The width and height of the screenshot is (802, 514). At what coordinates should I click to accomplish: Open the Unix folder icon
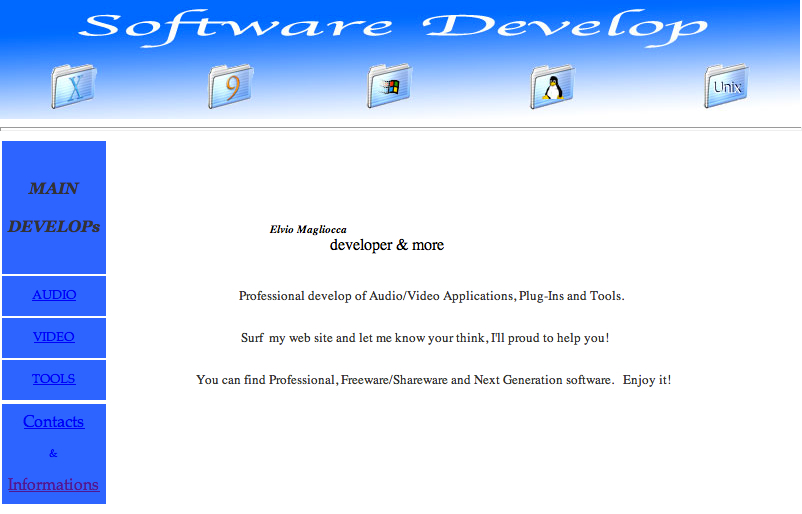point(726,86)
